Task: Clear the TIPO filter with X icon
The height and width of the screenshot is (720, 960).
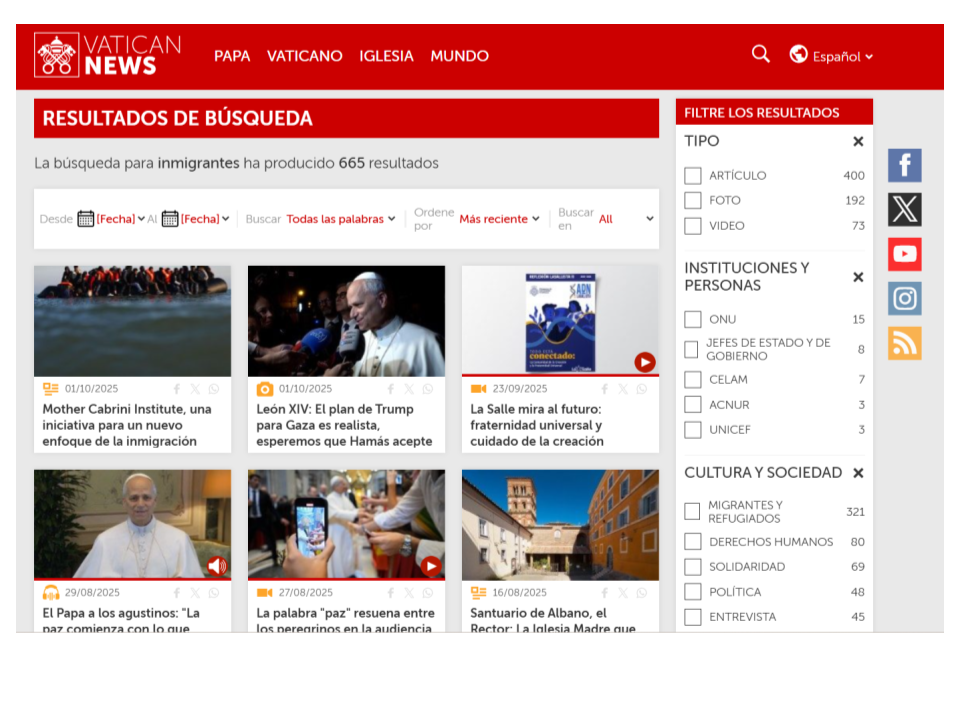Action: [858, 142]
